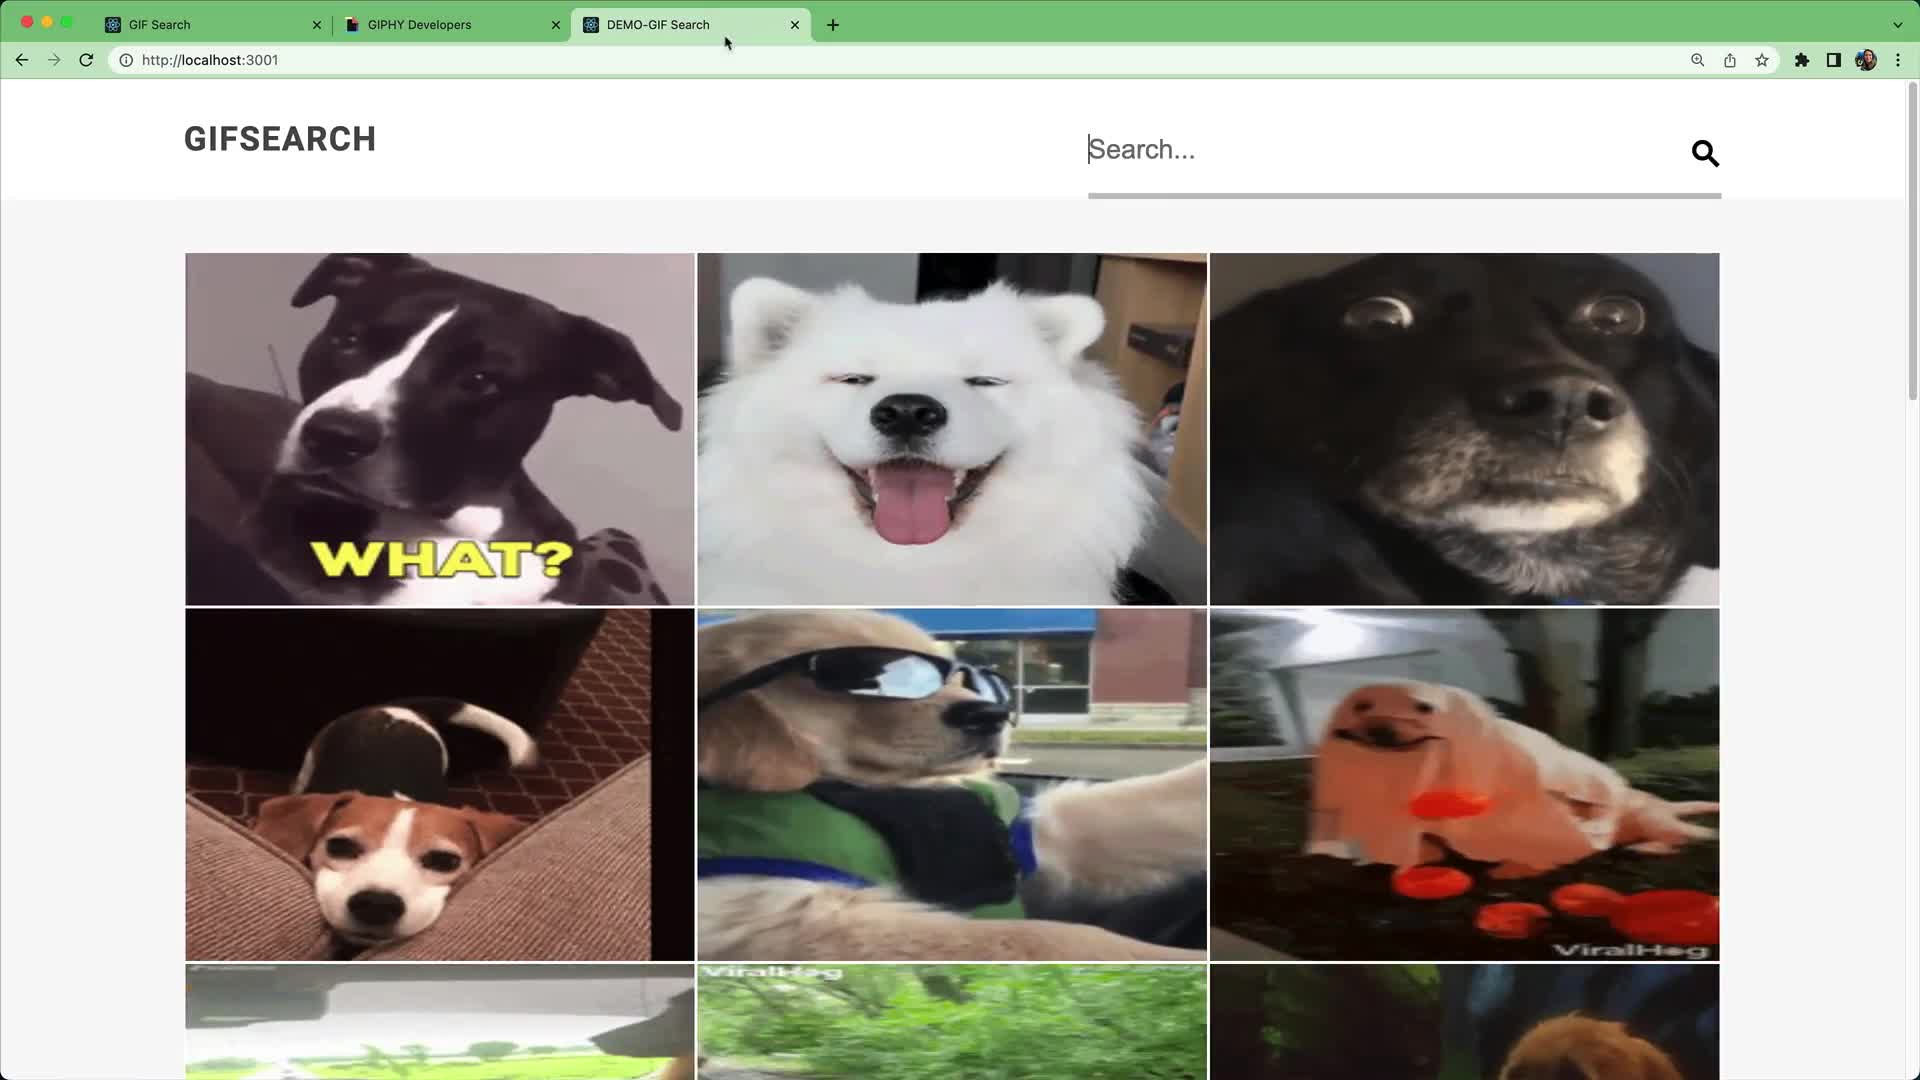Open the Extensions puzzle icon
Screen dimensions: 1920x1080
pos(1802,60)
